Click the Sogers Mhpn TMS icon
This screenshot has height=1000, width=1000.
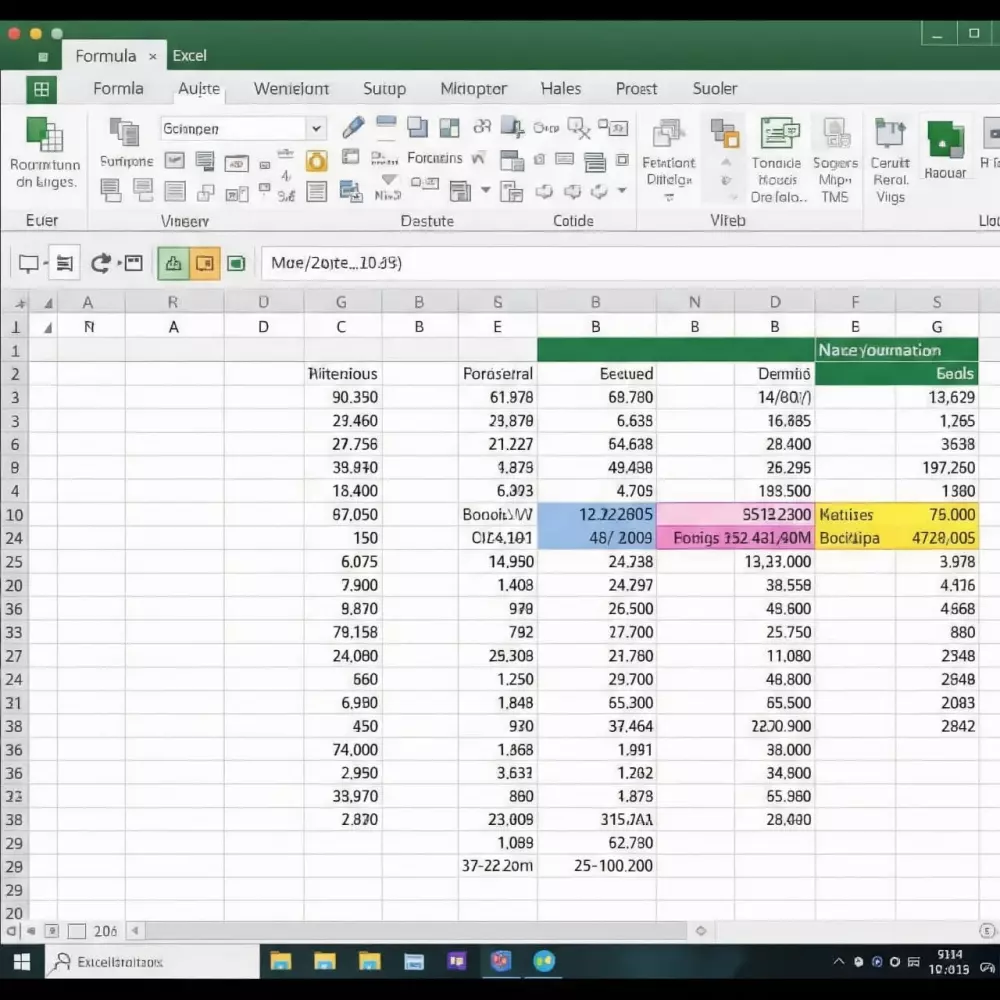[x=836, y=160]
